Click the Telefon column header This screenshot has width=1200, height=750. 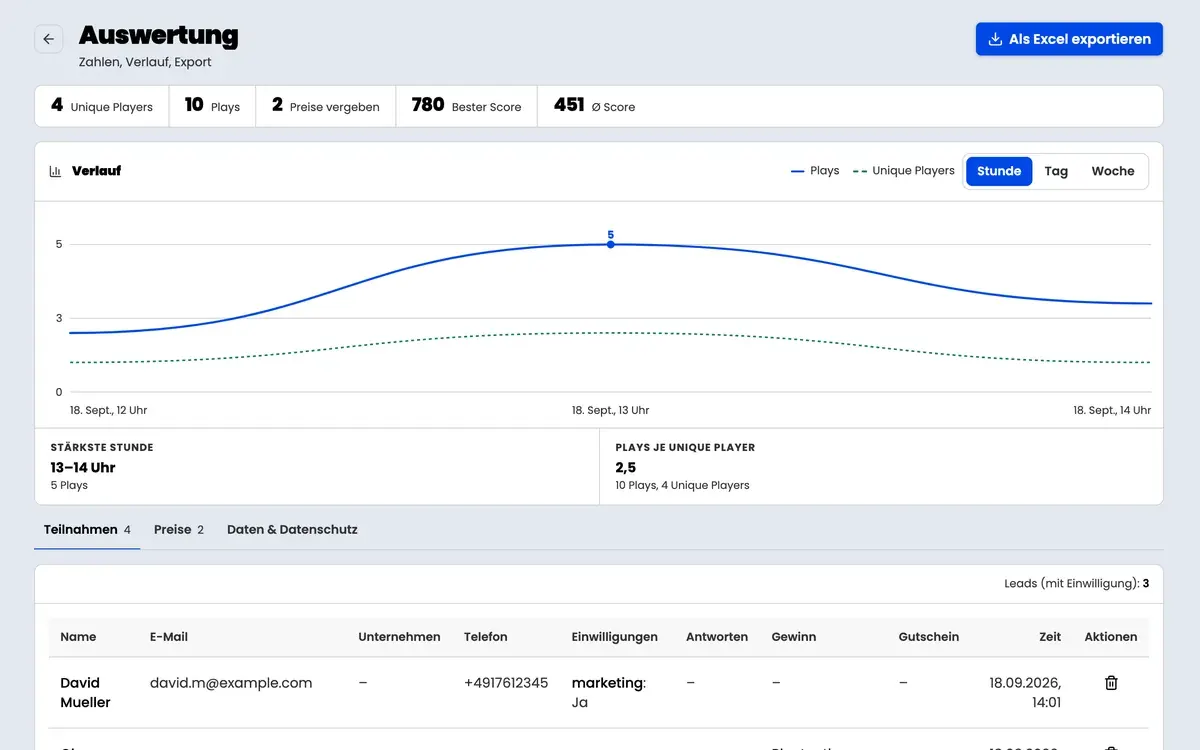486,637
